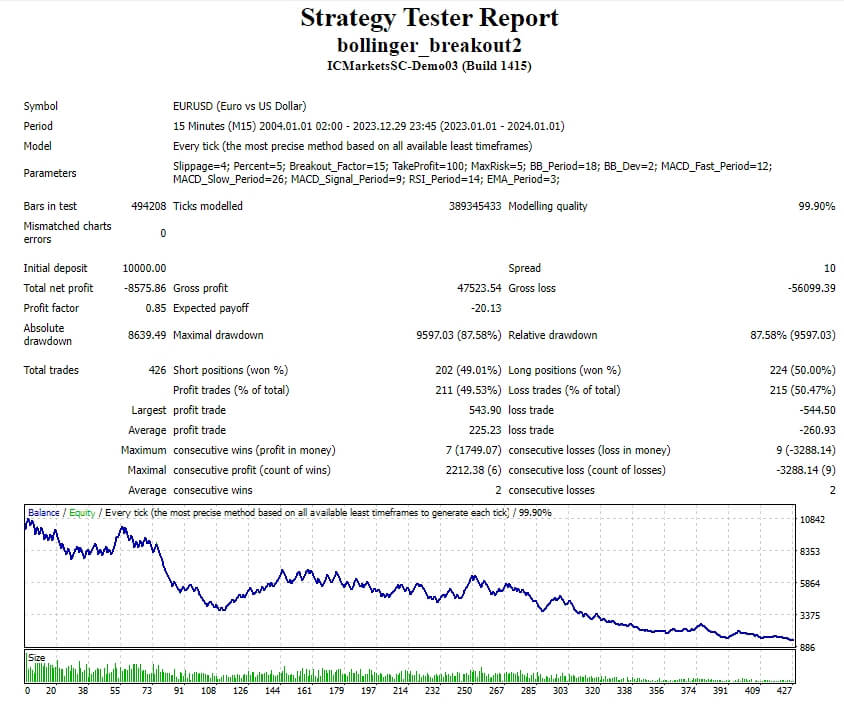Viewport: 844px width, 704px height.
Task: Click the average loss trade value -260.93
Action: pos(817,430)
